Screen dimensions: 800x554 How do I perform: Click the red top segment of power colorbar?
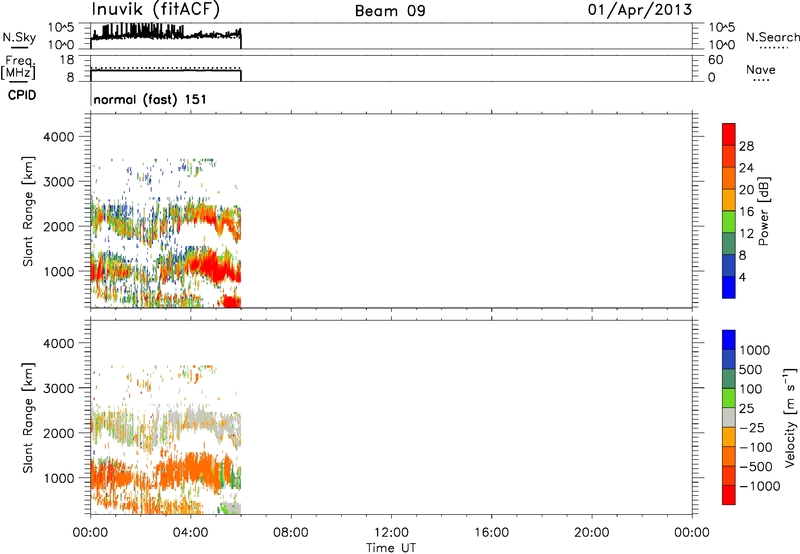click(x=729, y=135)
